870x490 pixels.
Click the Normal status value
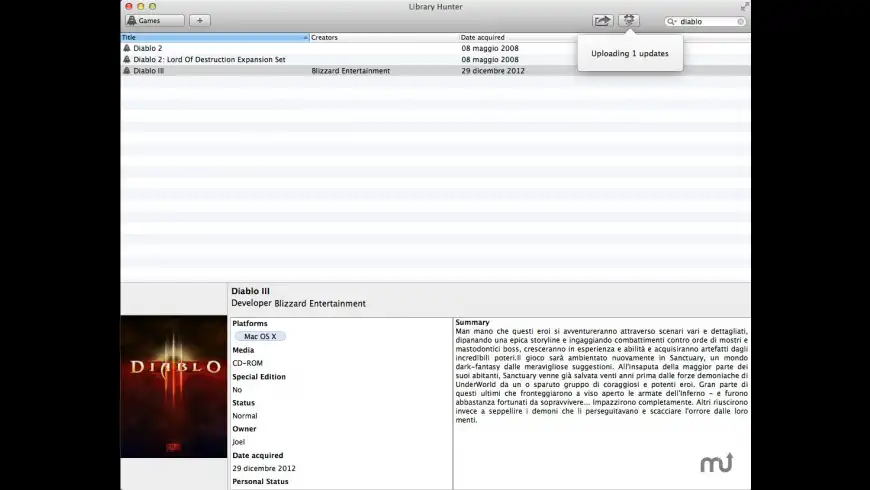pyautogui.click(x=245, y=416)
